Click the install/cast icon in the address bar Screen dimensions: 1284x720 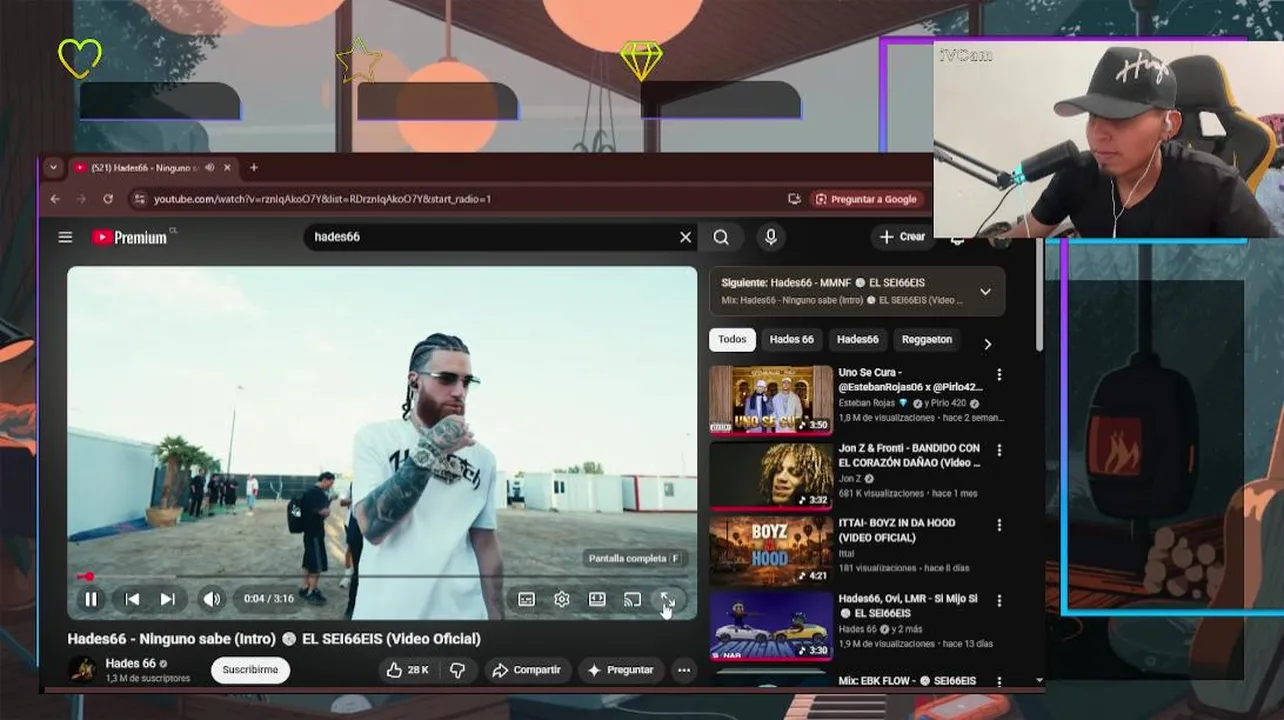[794, 199]
